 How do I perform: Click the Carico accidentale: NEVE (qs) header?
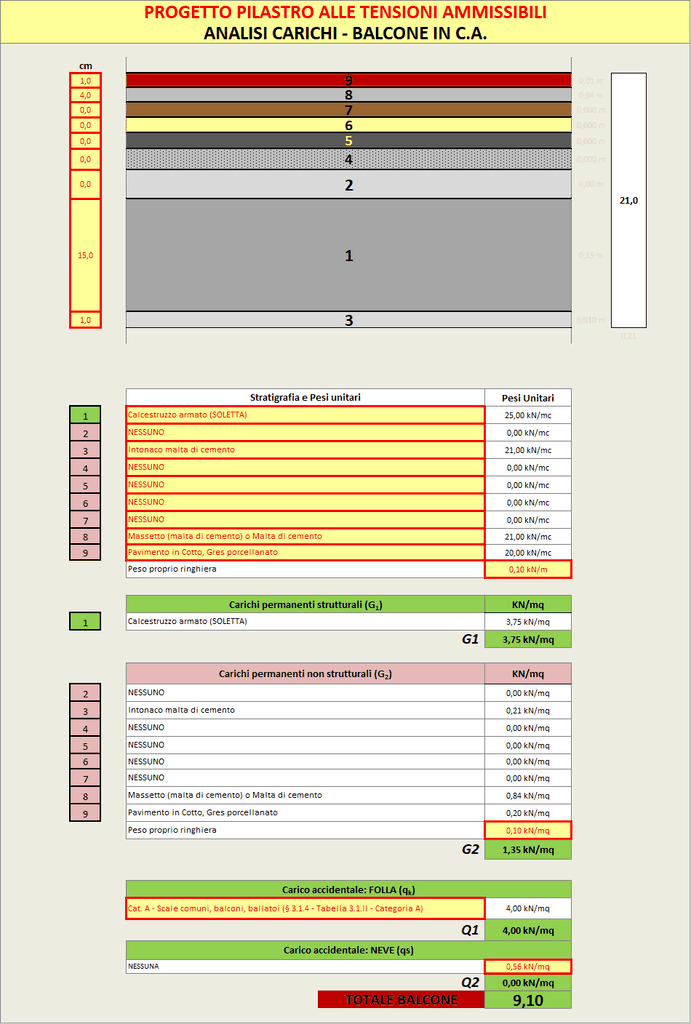[x=348, y=949]
